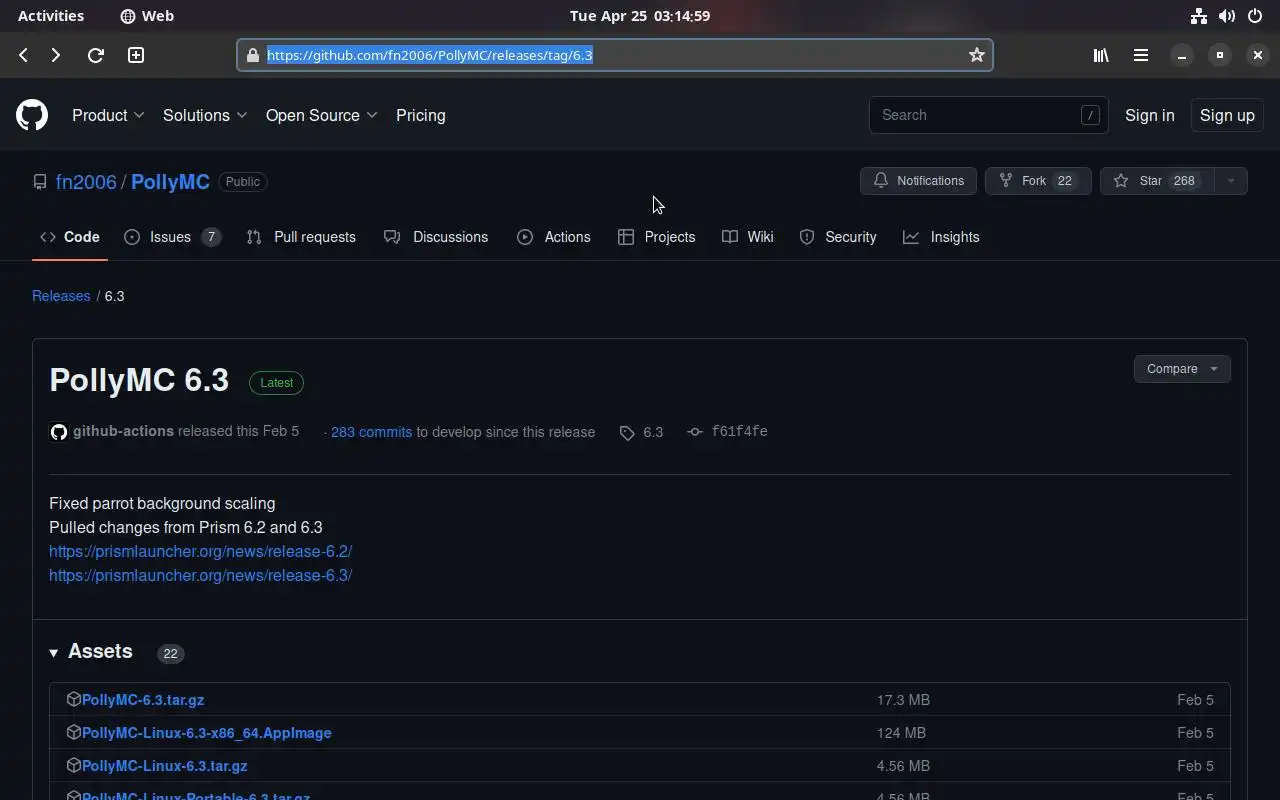Click the Latest release badge
Image resolution: width=1280 pixels, height=800 pixels.
pos(277,383)
